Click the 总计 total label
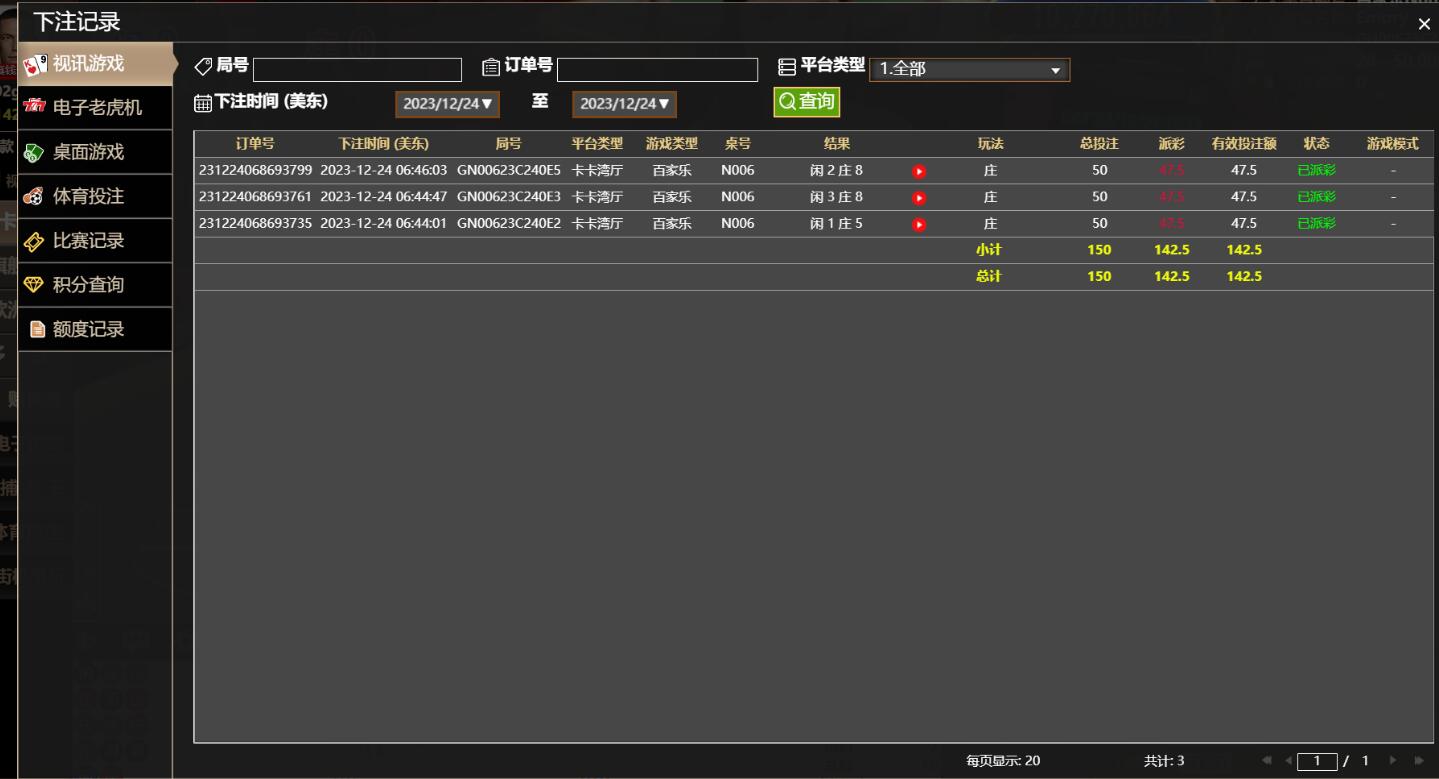The width and height of the screenshot is (1439, 779). coord(989,276)
